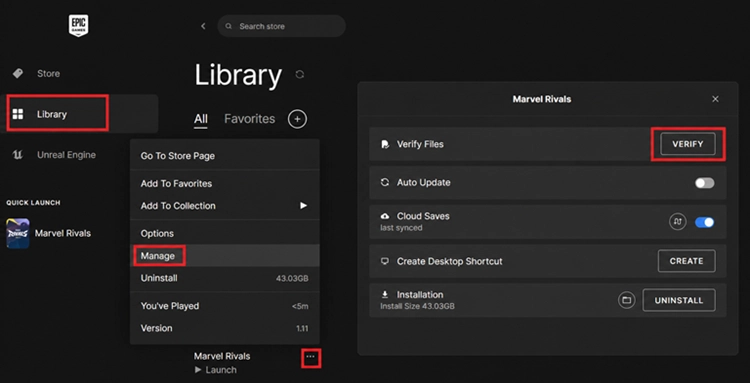The height and width of the screenshot is (383, 750).
Task: Launch Marvel Rivals from Quick Launch
Action: click(x=48, y=233)
